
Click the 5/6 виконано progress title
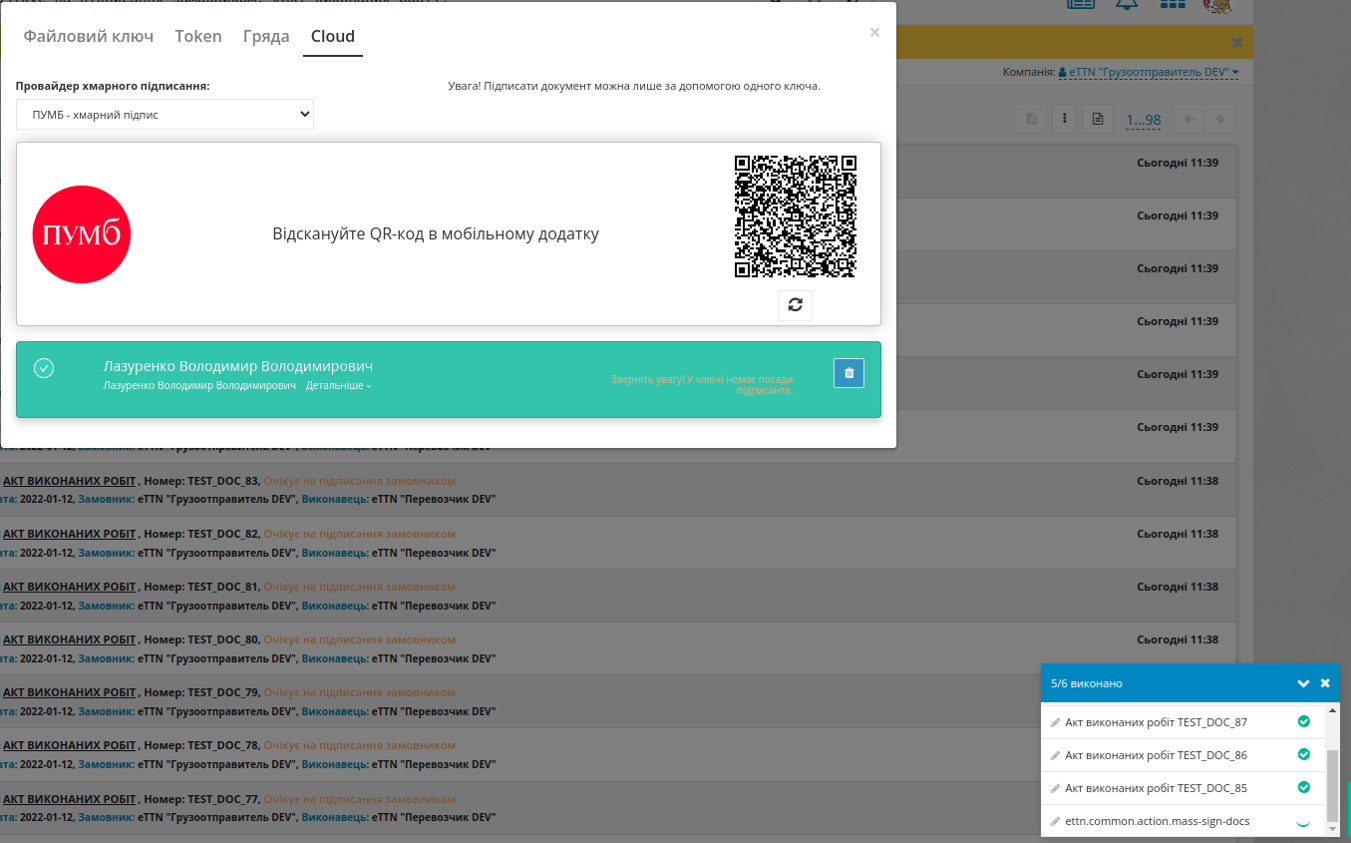click(1087, 683)
